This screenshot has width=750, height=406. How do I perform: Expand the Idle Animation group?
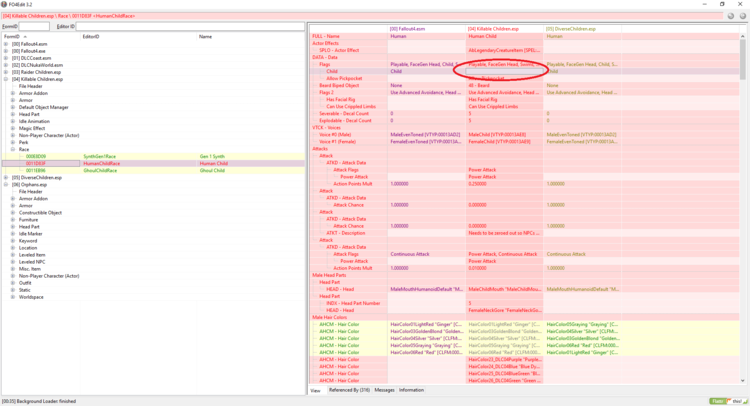pos(13,121)
